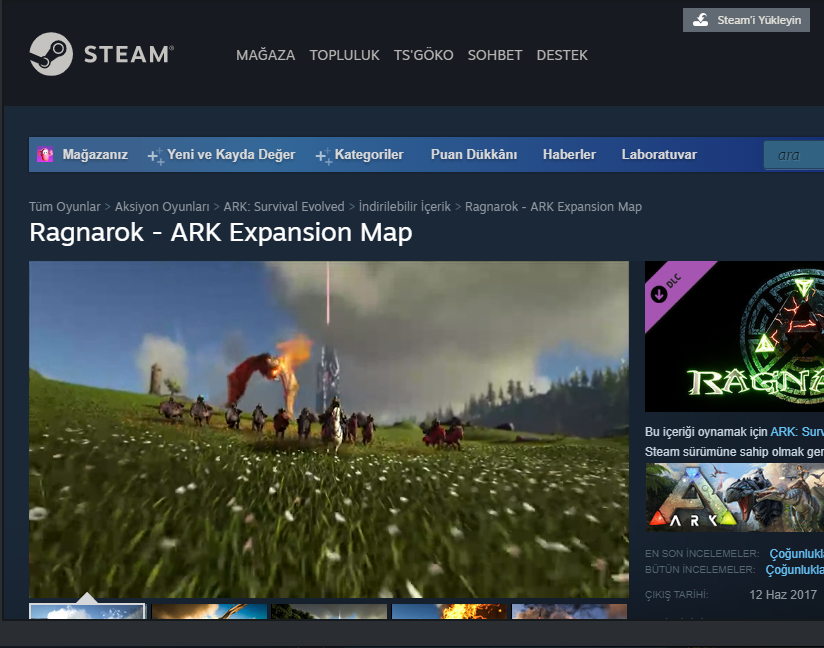Open the Ragnarok DLC header image
The width and height of the screenshot is (824, 648).
(734, 336)
